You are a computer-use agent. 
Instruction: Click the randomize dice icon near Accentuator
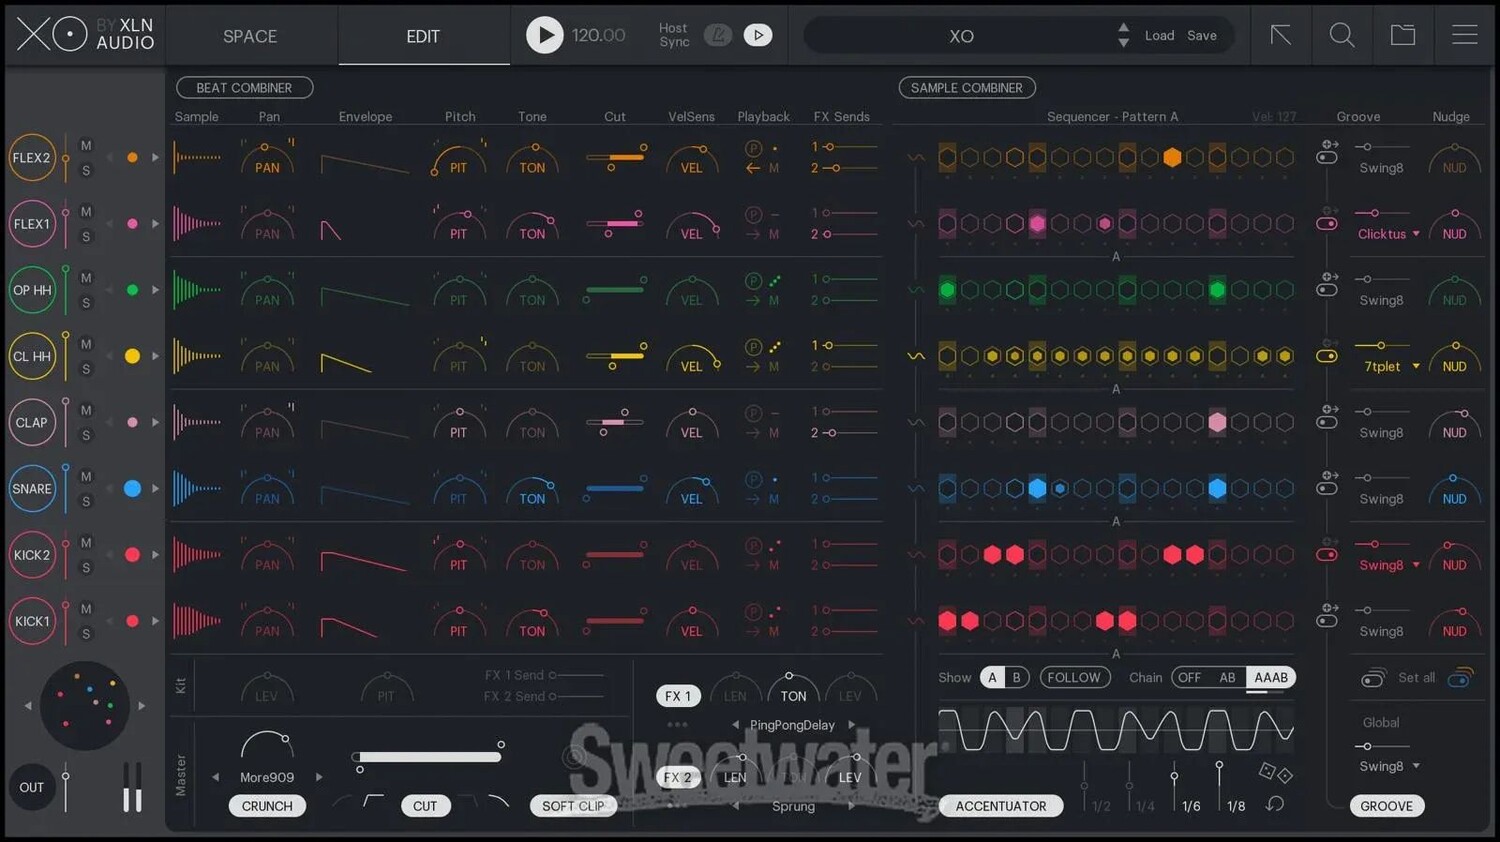tap(1275, 773)
